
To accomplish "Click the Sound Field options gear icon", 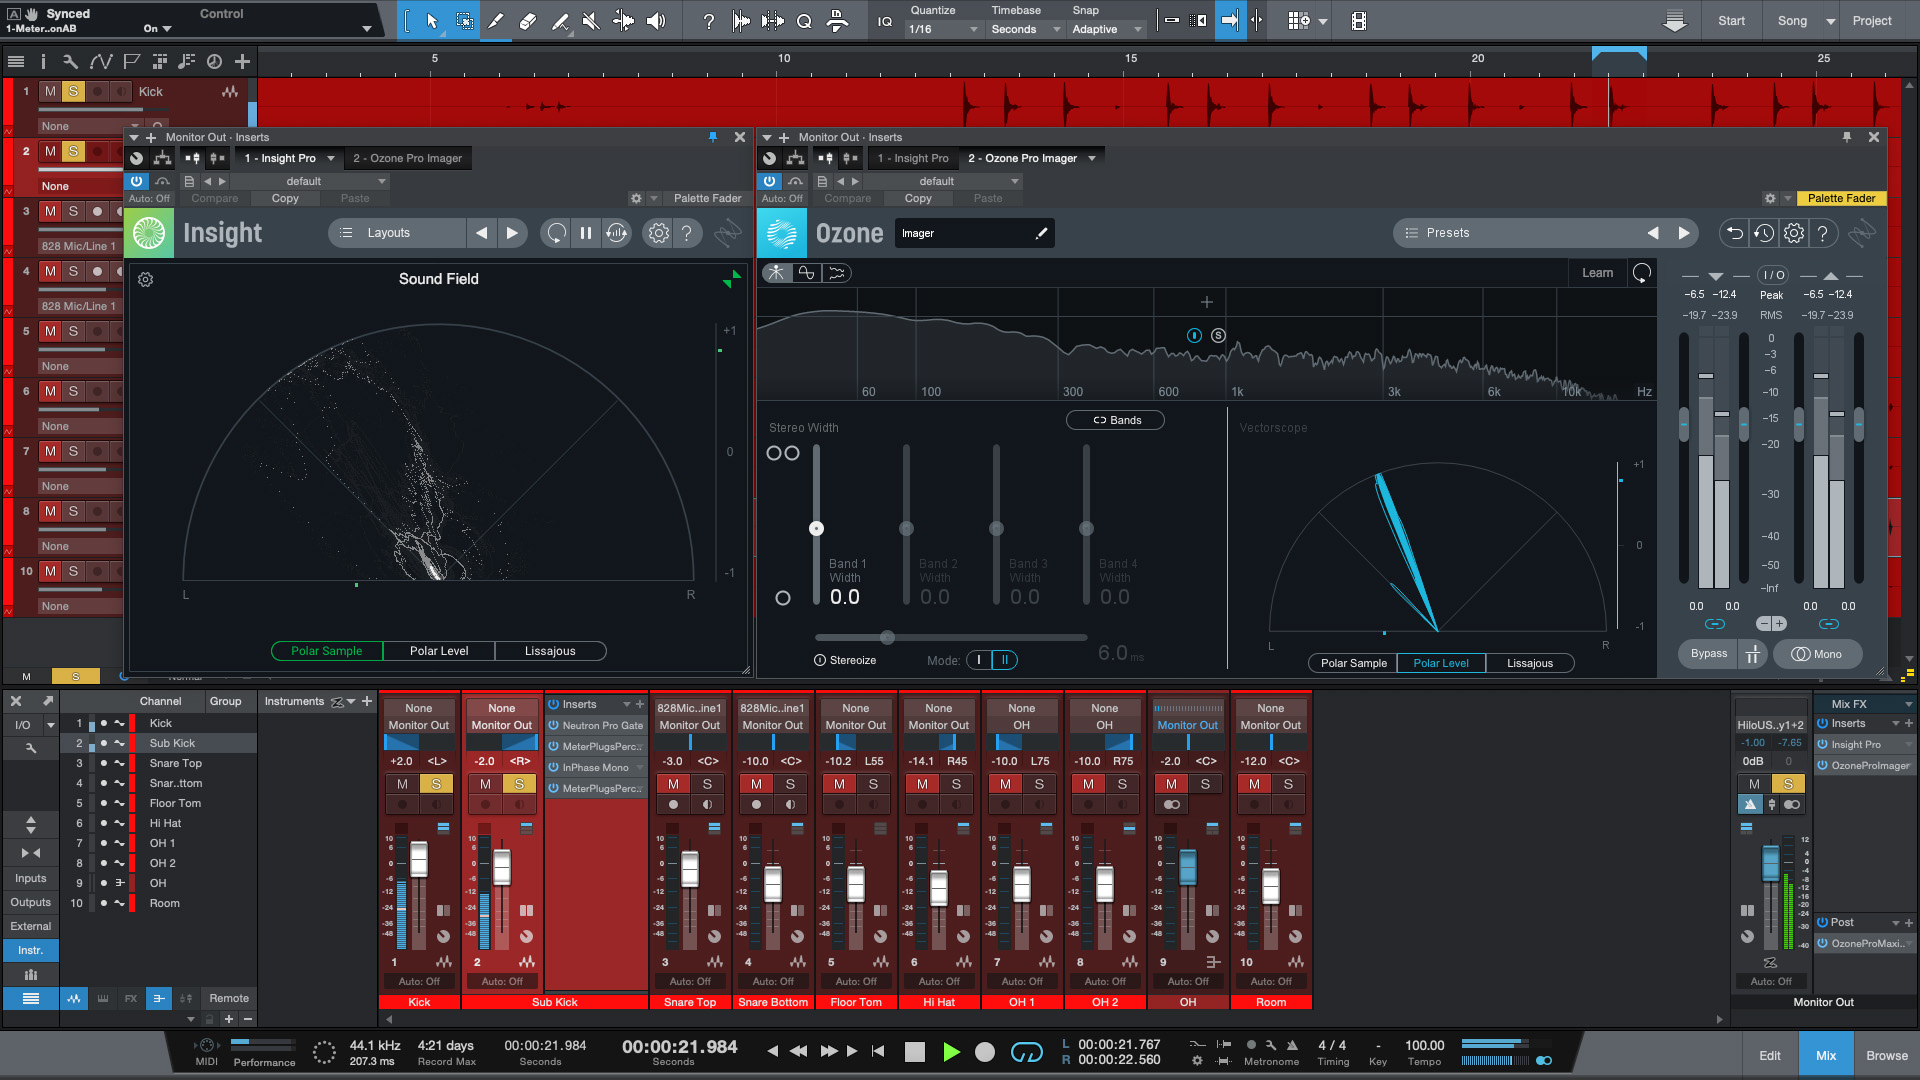I will point(145,280).
